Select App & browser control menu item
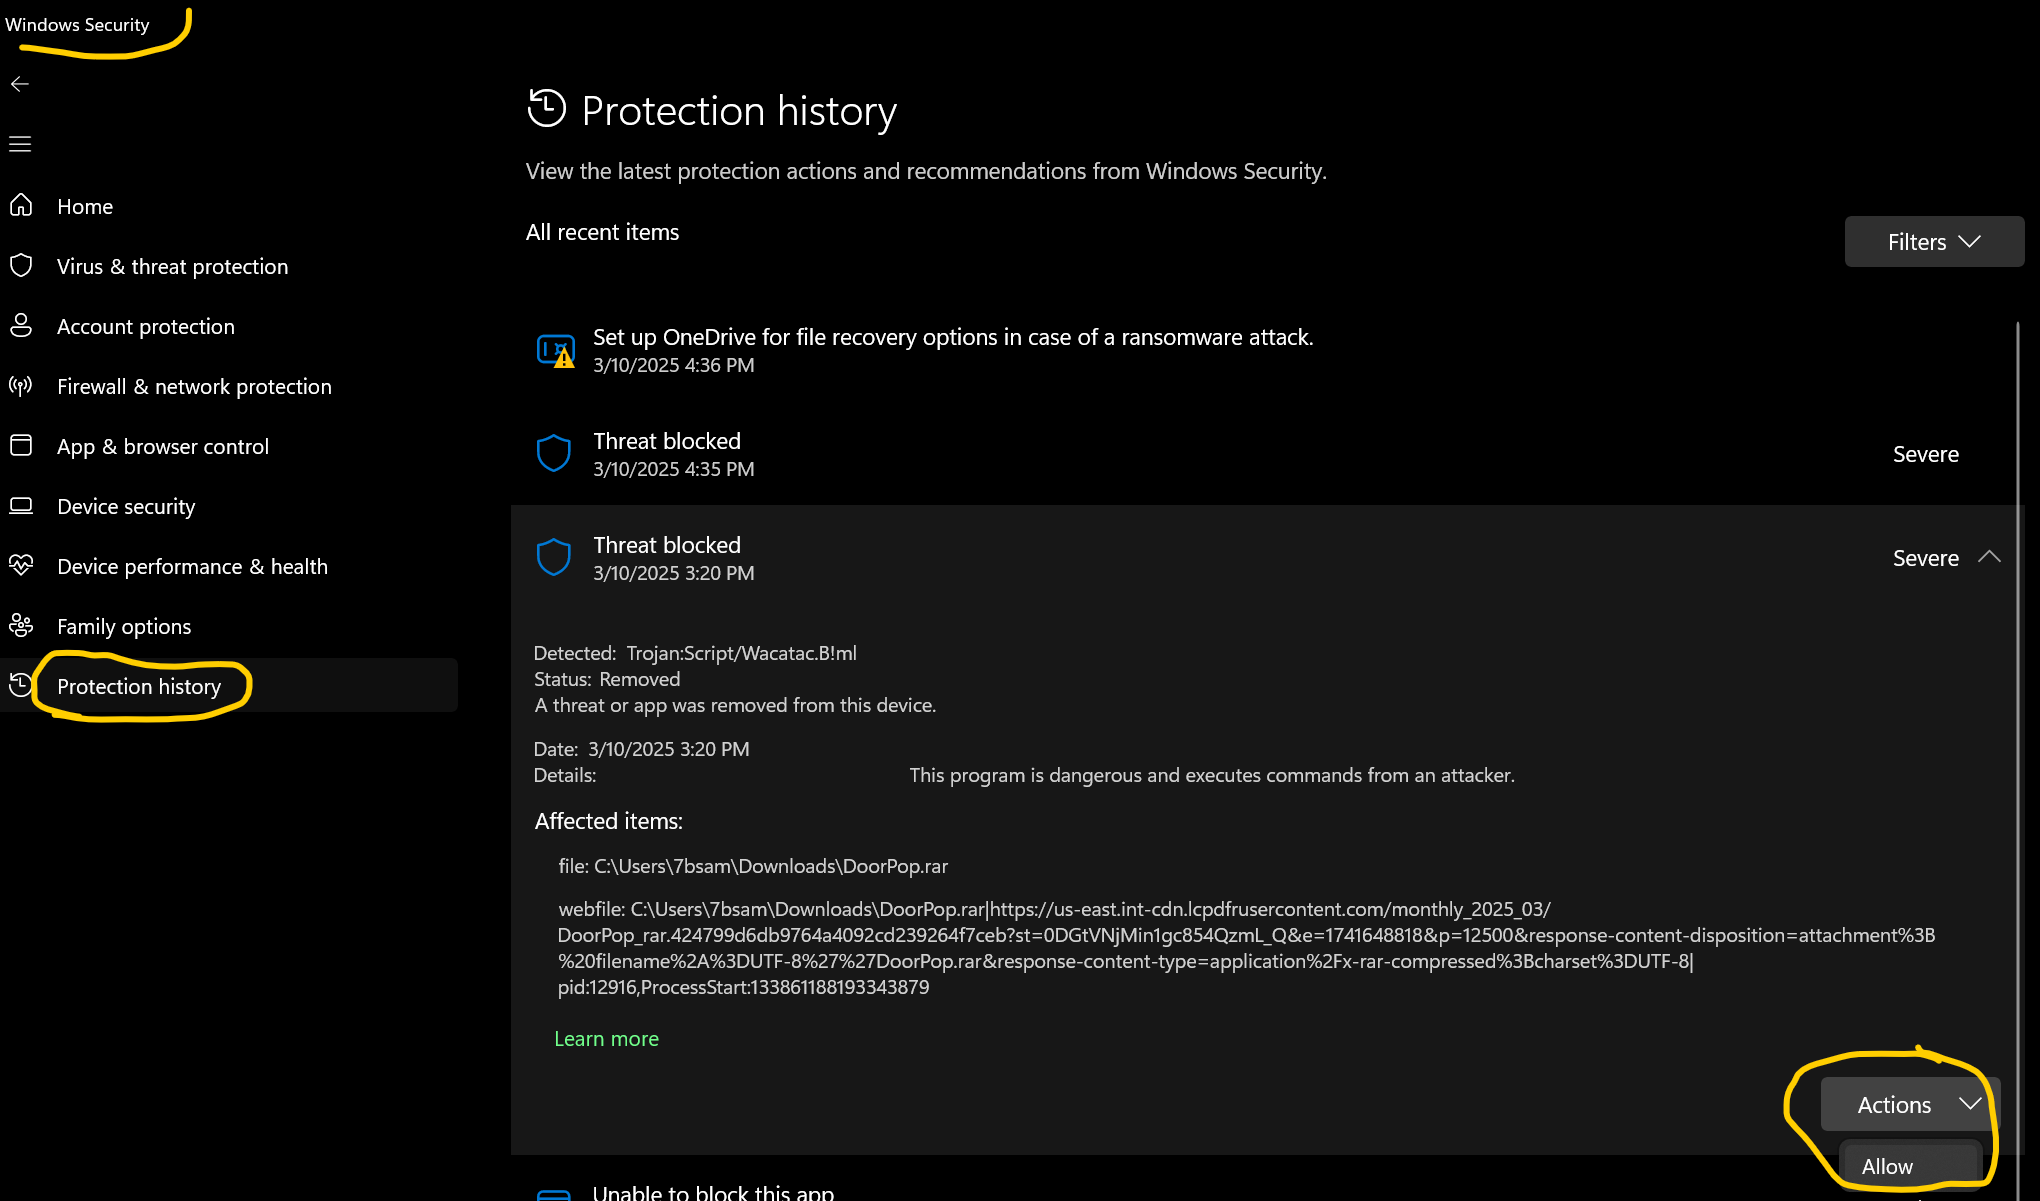The image size is (2040, 1201). pyautogui.click(x=163, y=447)
